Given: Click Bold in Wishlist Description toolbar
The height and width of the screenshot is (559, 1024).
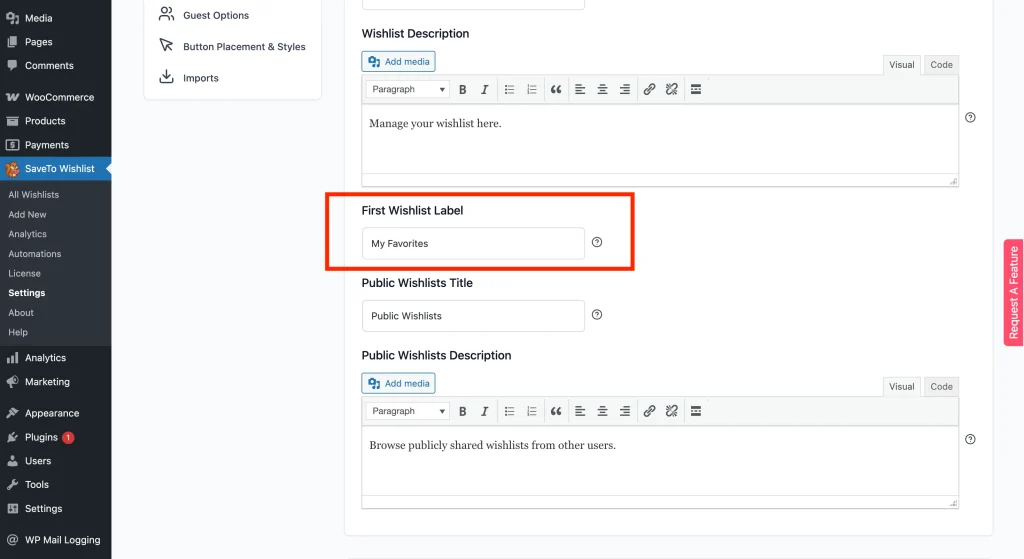Looking at the screenshot, I should 462,89.
